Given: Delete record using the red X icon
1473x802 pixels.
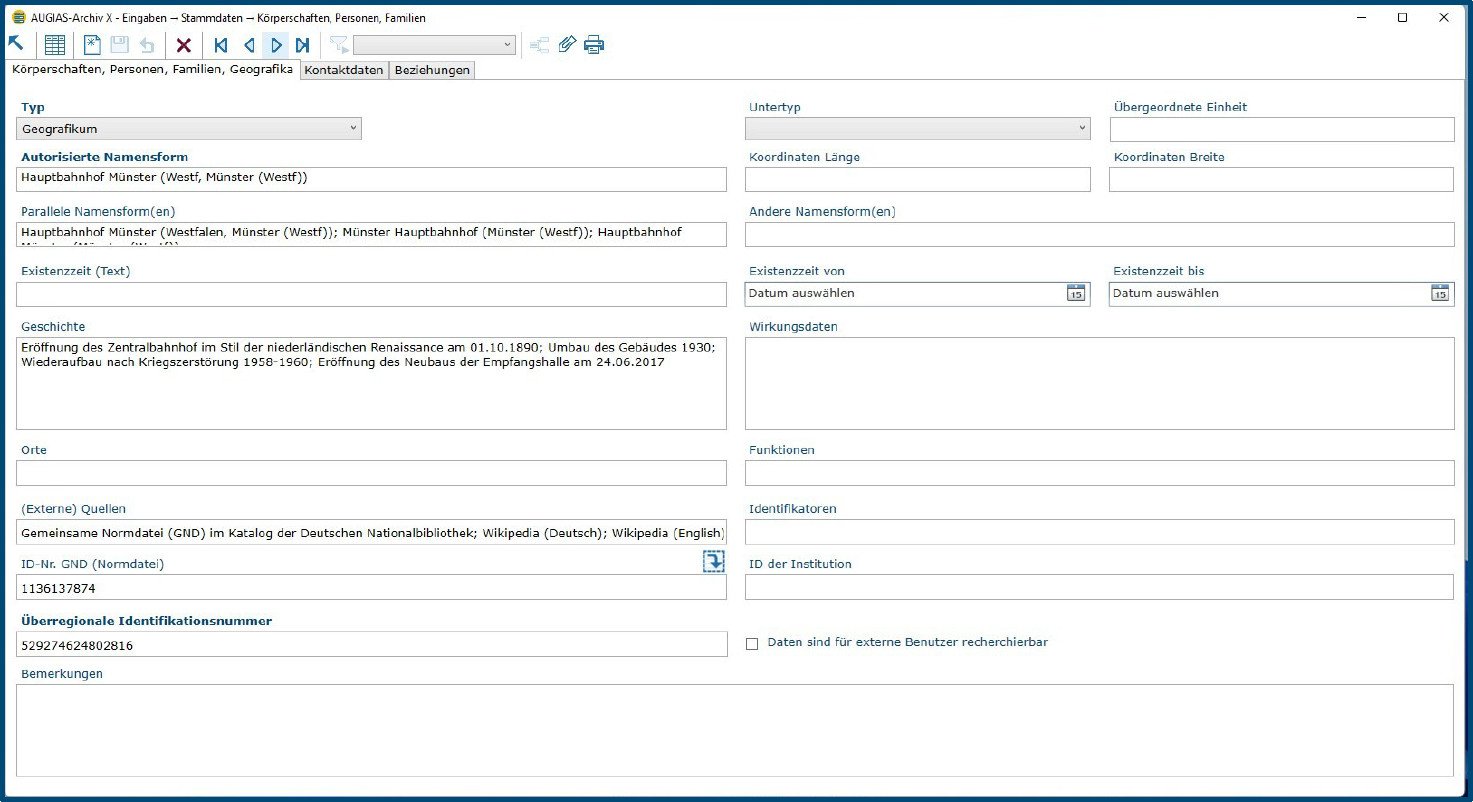Looking at the screenshot, I should point(183,45).
